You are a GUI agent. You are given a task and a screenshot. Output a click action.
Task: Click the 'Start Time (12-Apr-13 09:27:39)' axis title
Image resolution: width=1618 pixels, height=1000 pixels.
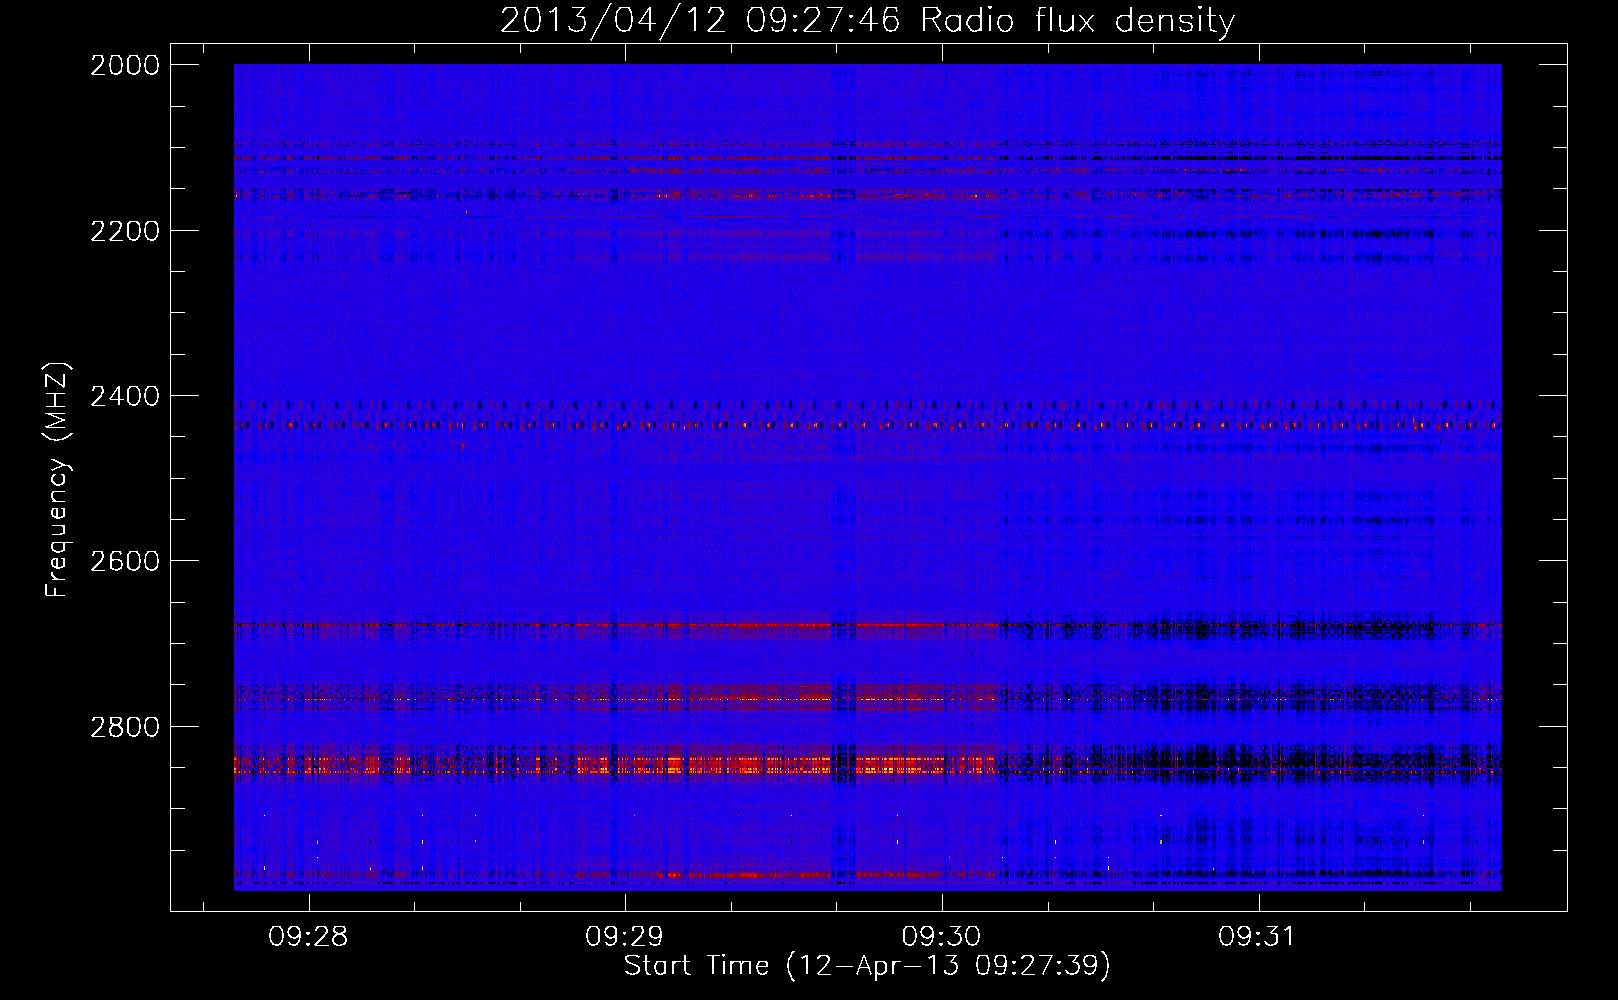[867, 966]
